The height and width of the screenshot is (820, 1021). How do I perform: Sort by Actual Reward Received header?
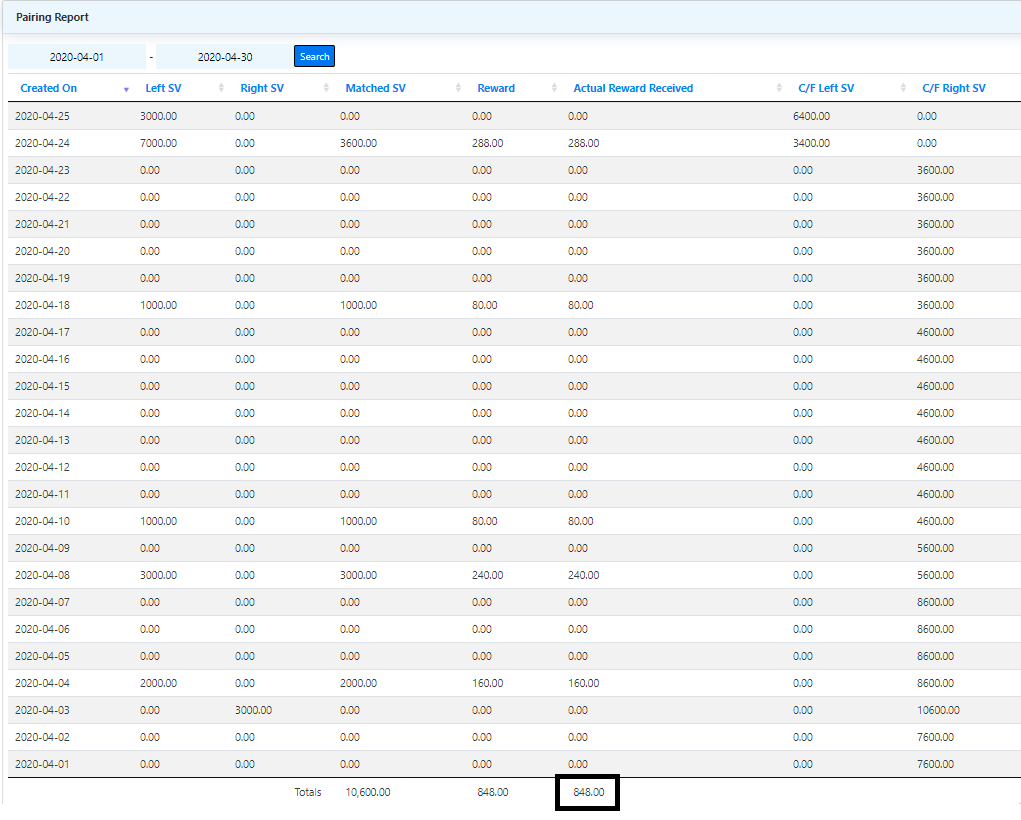tap(633, 88)
